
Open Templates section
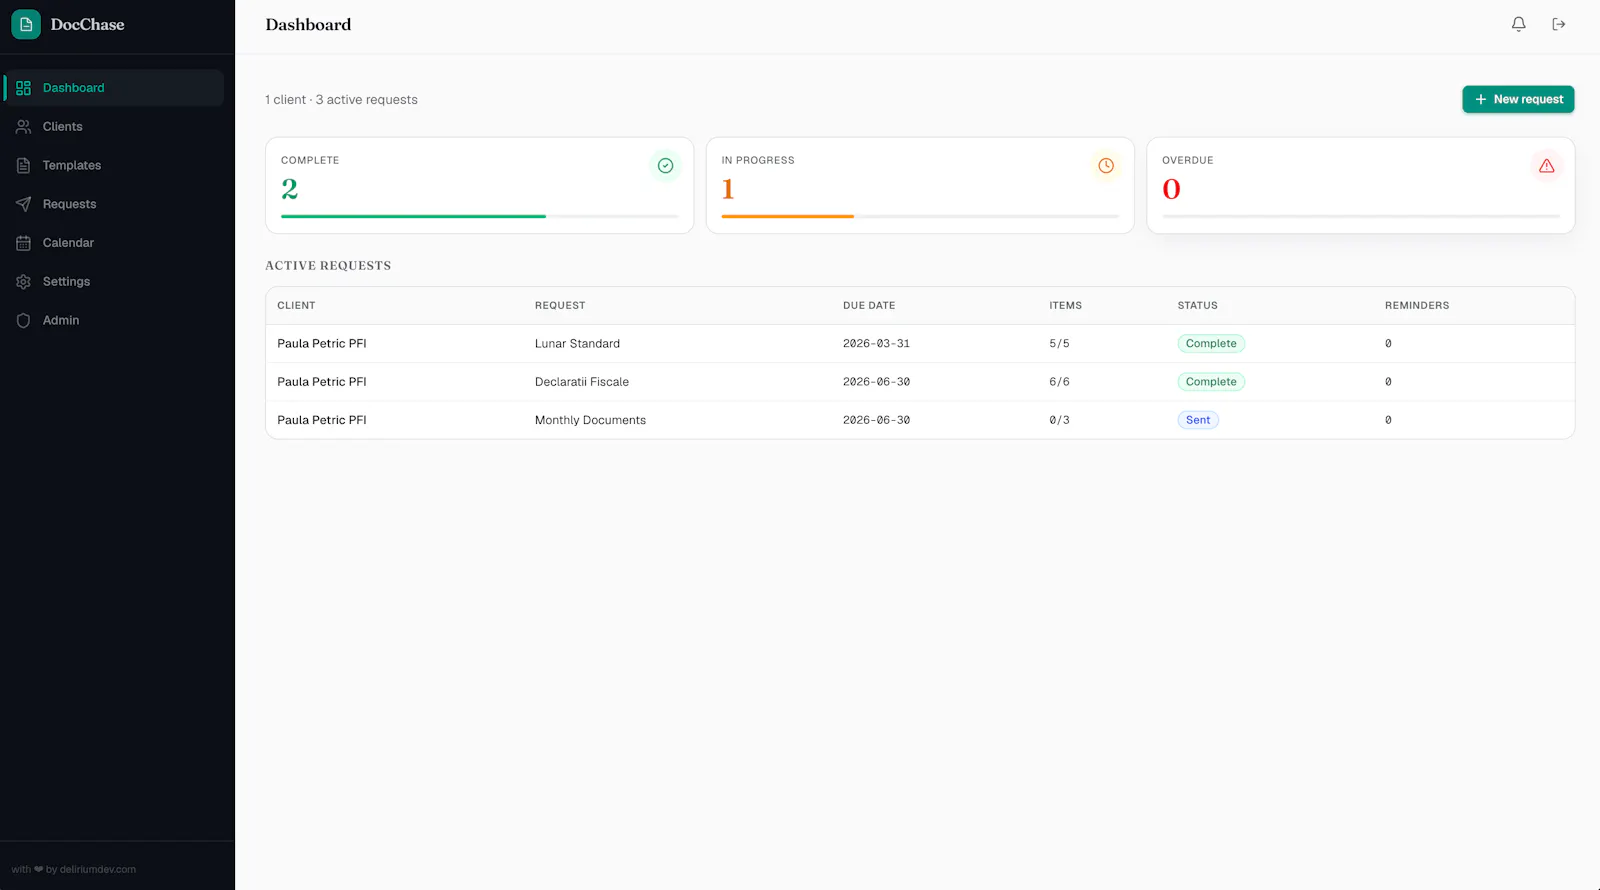(114, 165)
